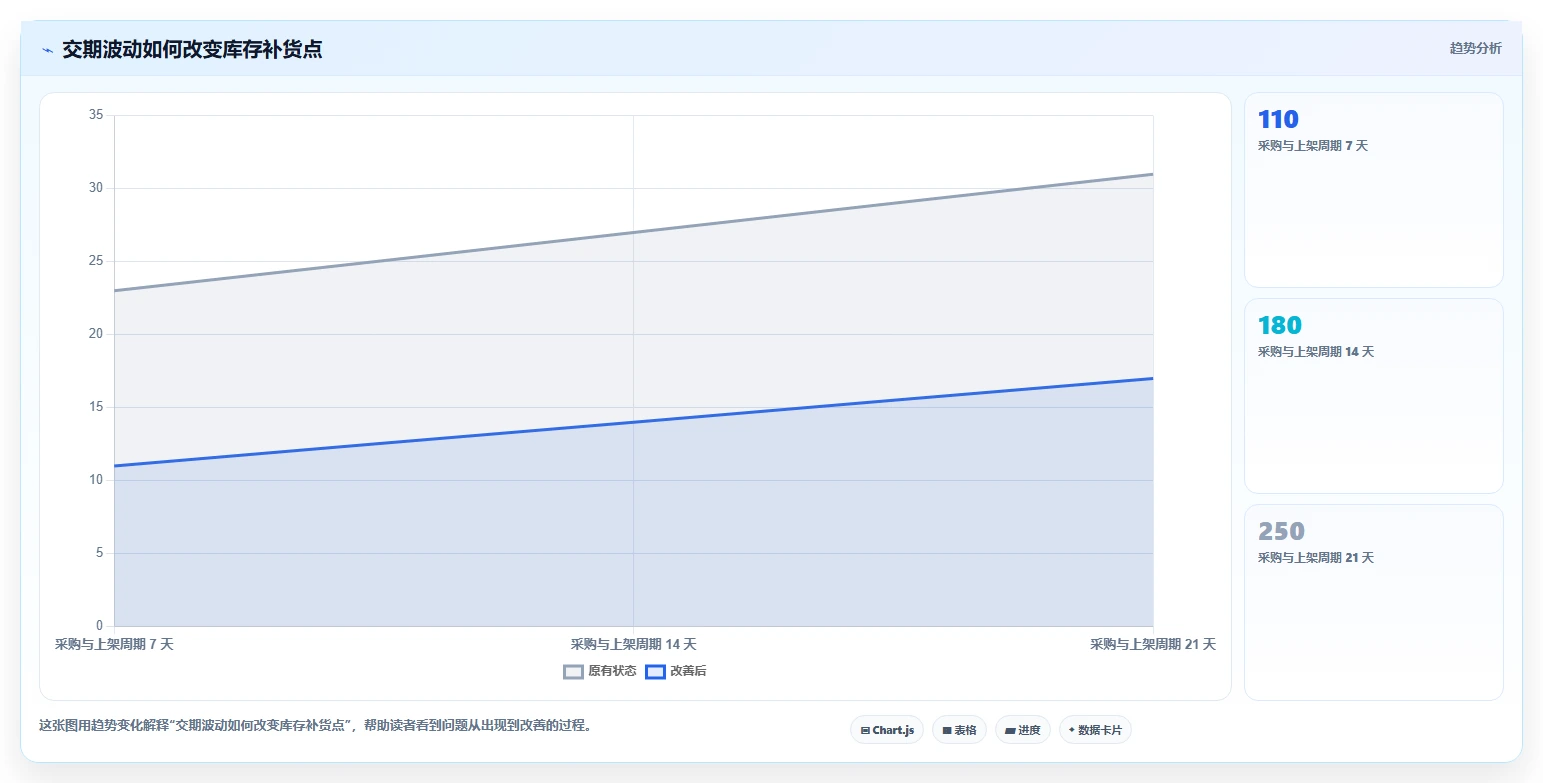The height and width of the screenshot is (783, 1543).
Task: Click the blue line end point at 21 天
Action: 1153,378
